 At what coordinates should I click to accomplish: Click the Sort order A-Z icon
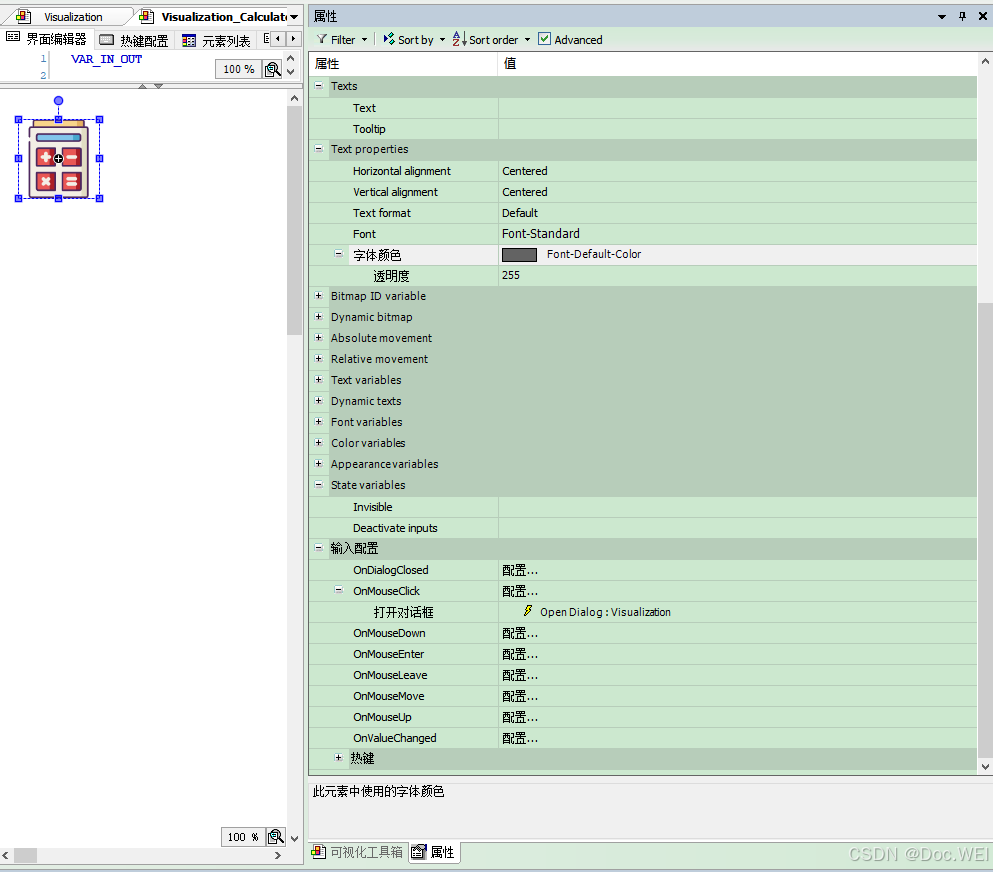coord(459,39)
